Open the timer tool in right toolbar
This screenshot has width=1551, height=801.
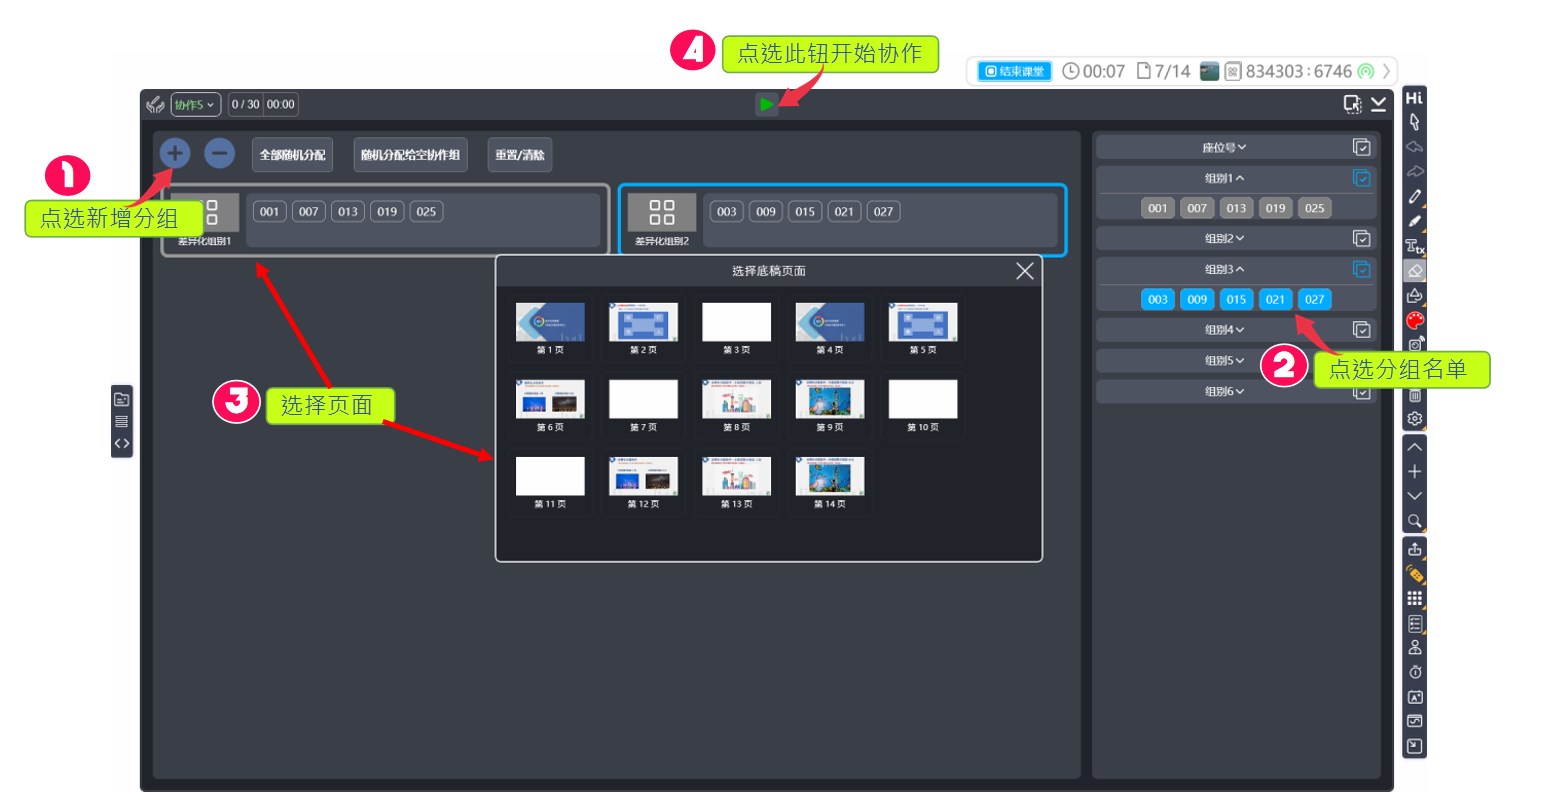1414,672
